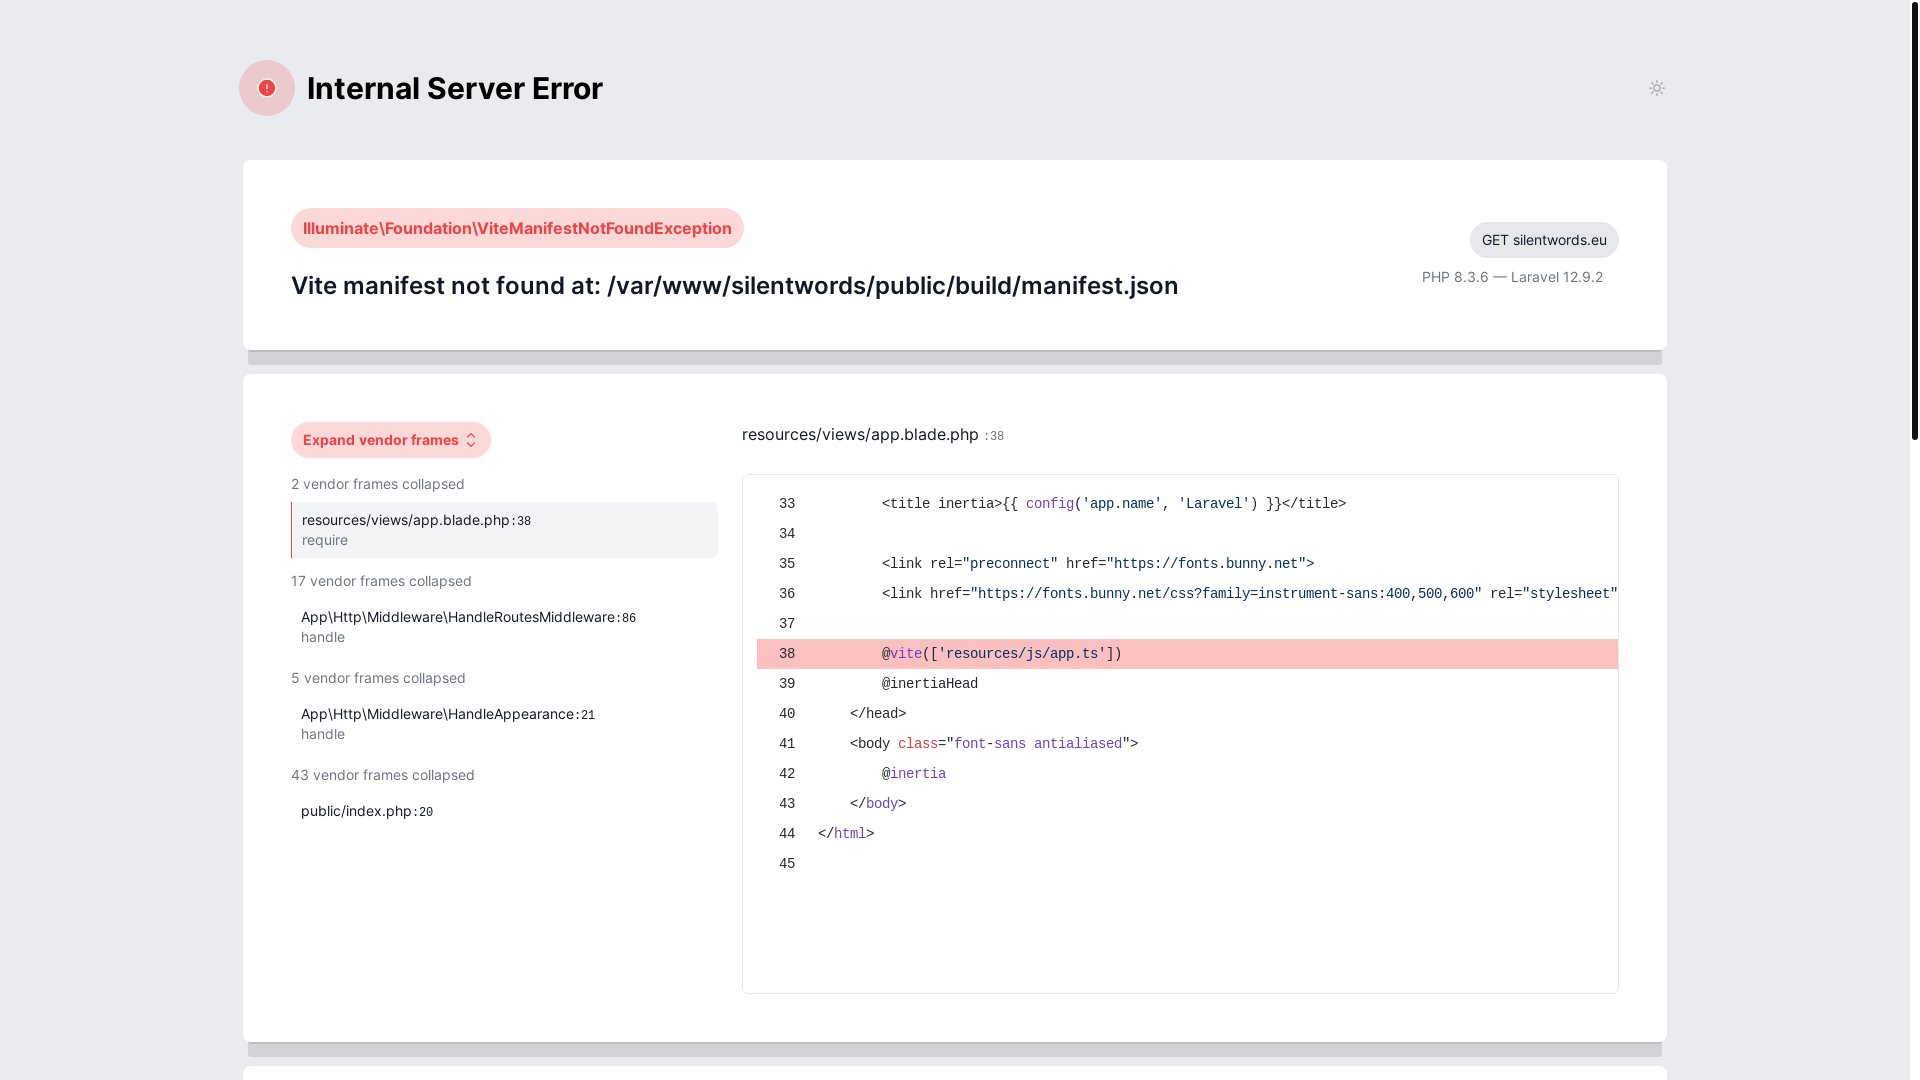The width and height of the screenshot is (1920, 1080).
Task: Expand the 17 vendor frames collapsed row
Action: pyautogui.click(x=381, y=581)
